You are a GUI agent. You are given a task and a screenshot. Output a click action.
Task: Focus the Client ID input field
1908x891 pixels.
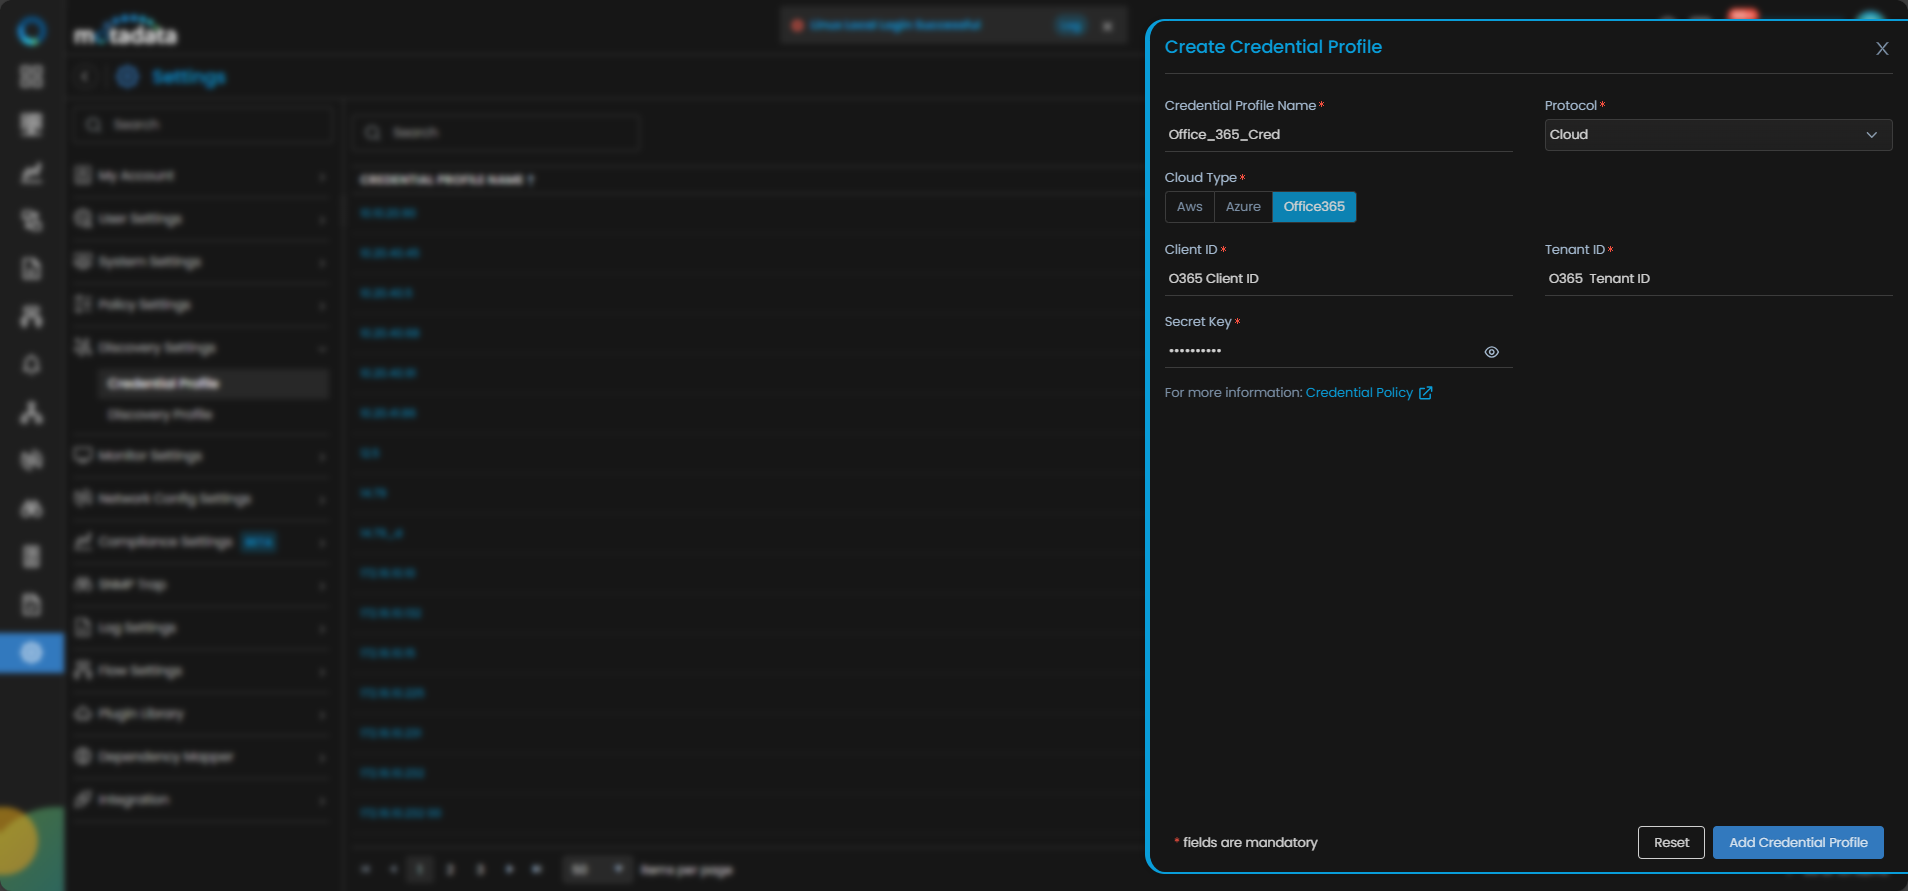point(1338,279)
